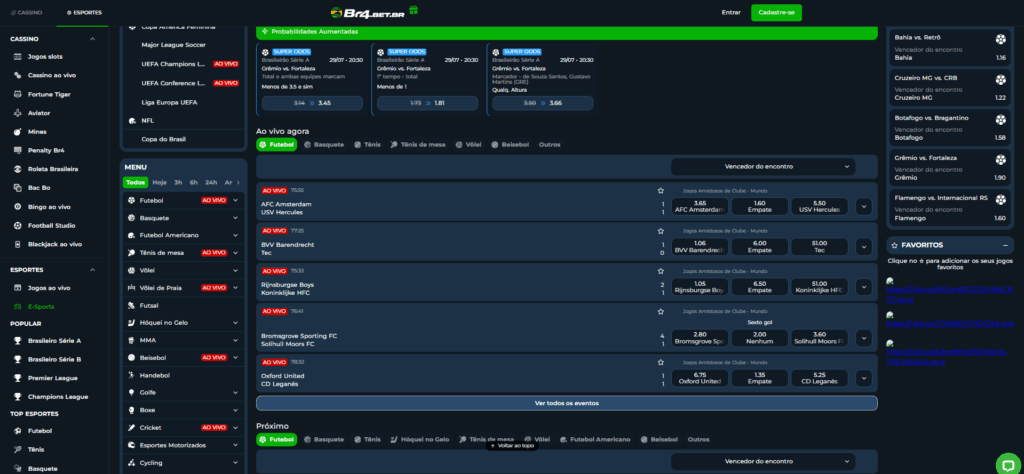Open the Mines game icon

pos(18,132)
